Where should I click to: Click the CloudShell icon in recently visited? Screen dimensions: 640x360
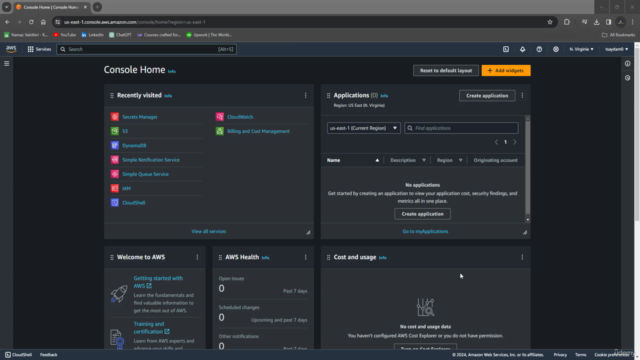pyautogui.click(x=115, y=202)
